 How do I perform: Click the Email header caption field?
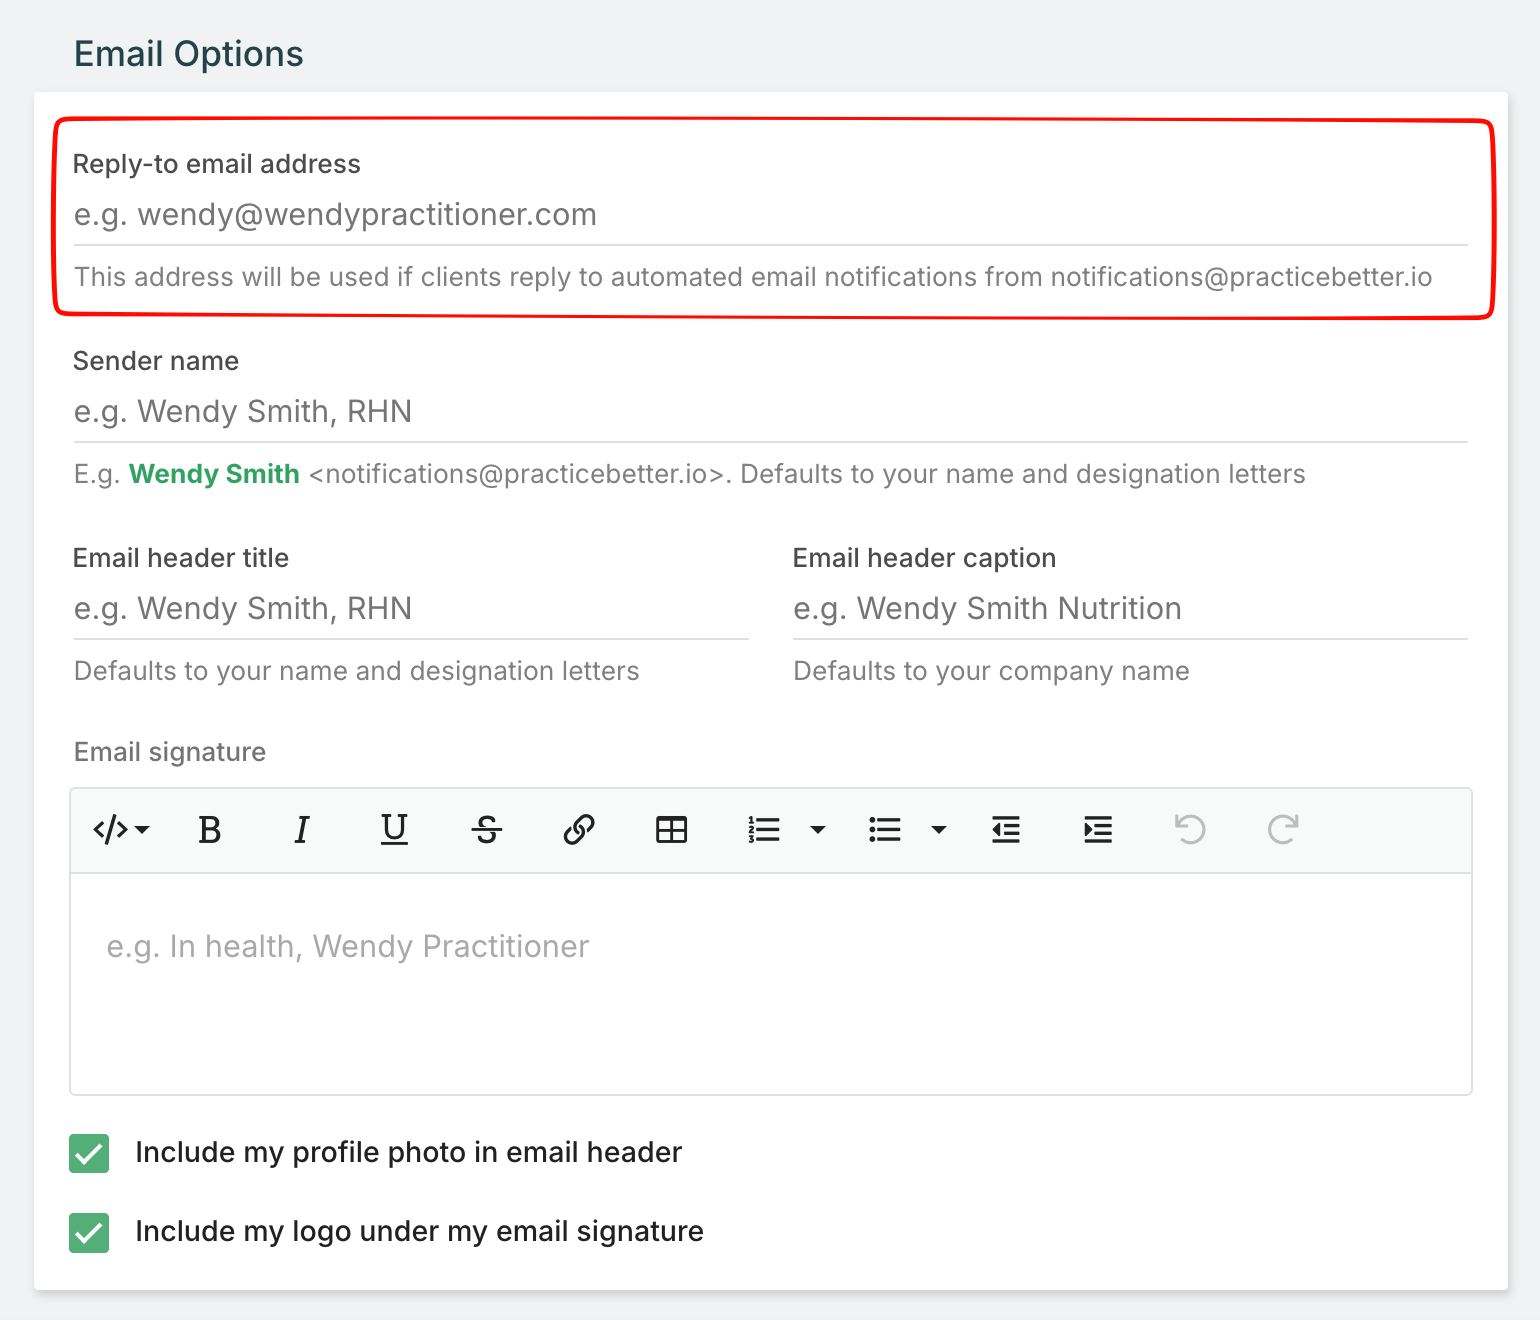click(1130, 609)
